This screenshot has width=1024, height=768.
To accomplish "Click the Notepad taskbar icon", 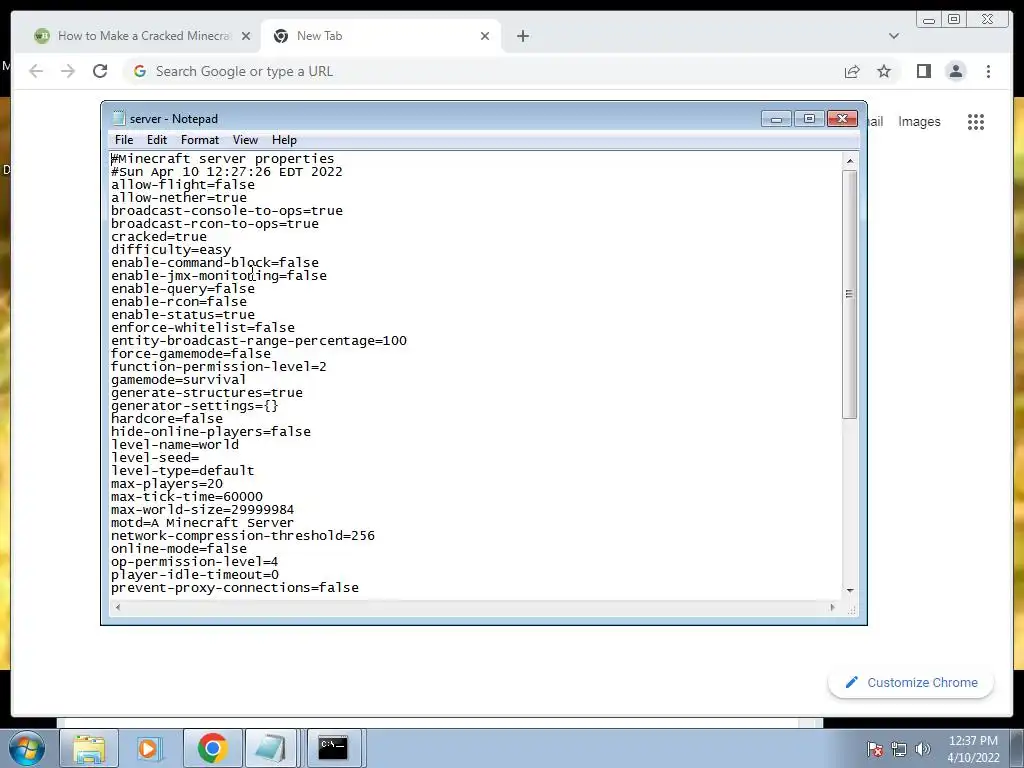I will click(271, 748).
